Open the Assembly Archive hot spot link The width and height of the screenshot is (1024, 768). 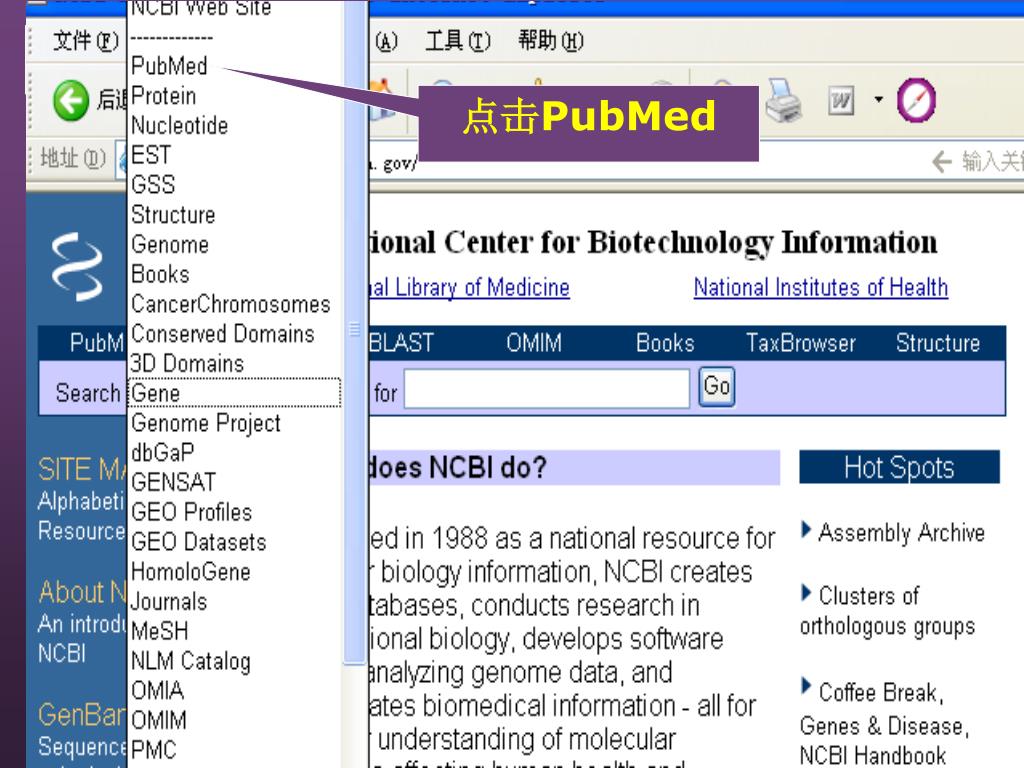point(901,533)
